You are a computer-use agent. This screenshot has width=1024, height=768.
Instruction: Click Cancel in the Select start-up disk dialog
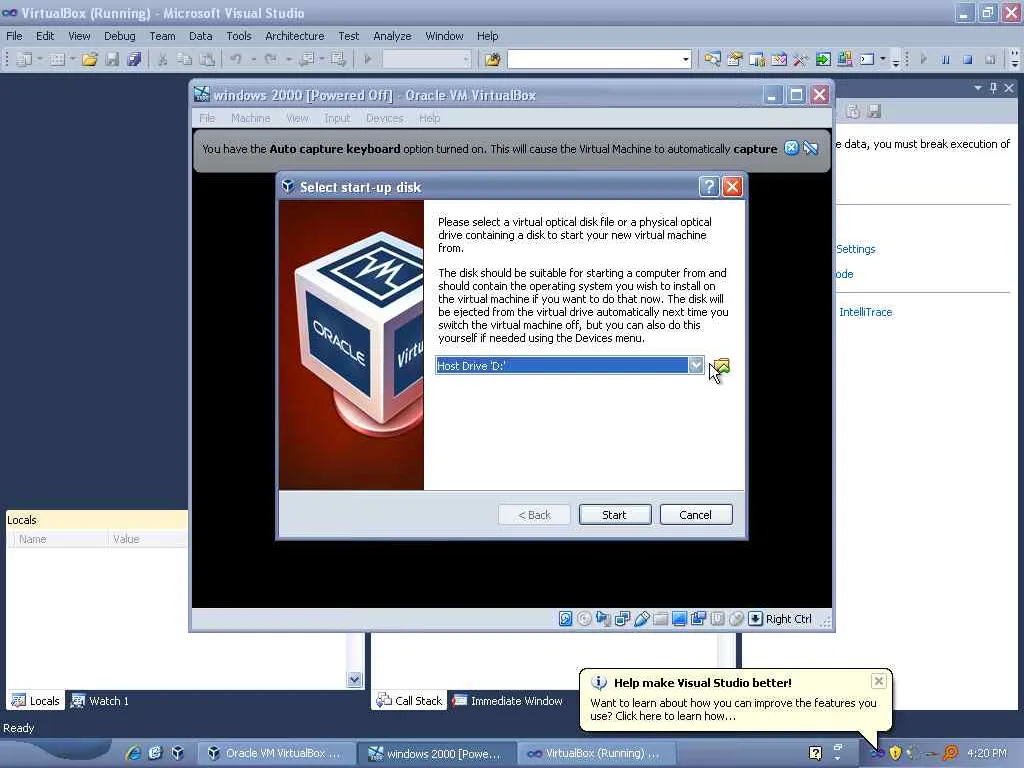click(696, 515)
